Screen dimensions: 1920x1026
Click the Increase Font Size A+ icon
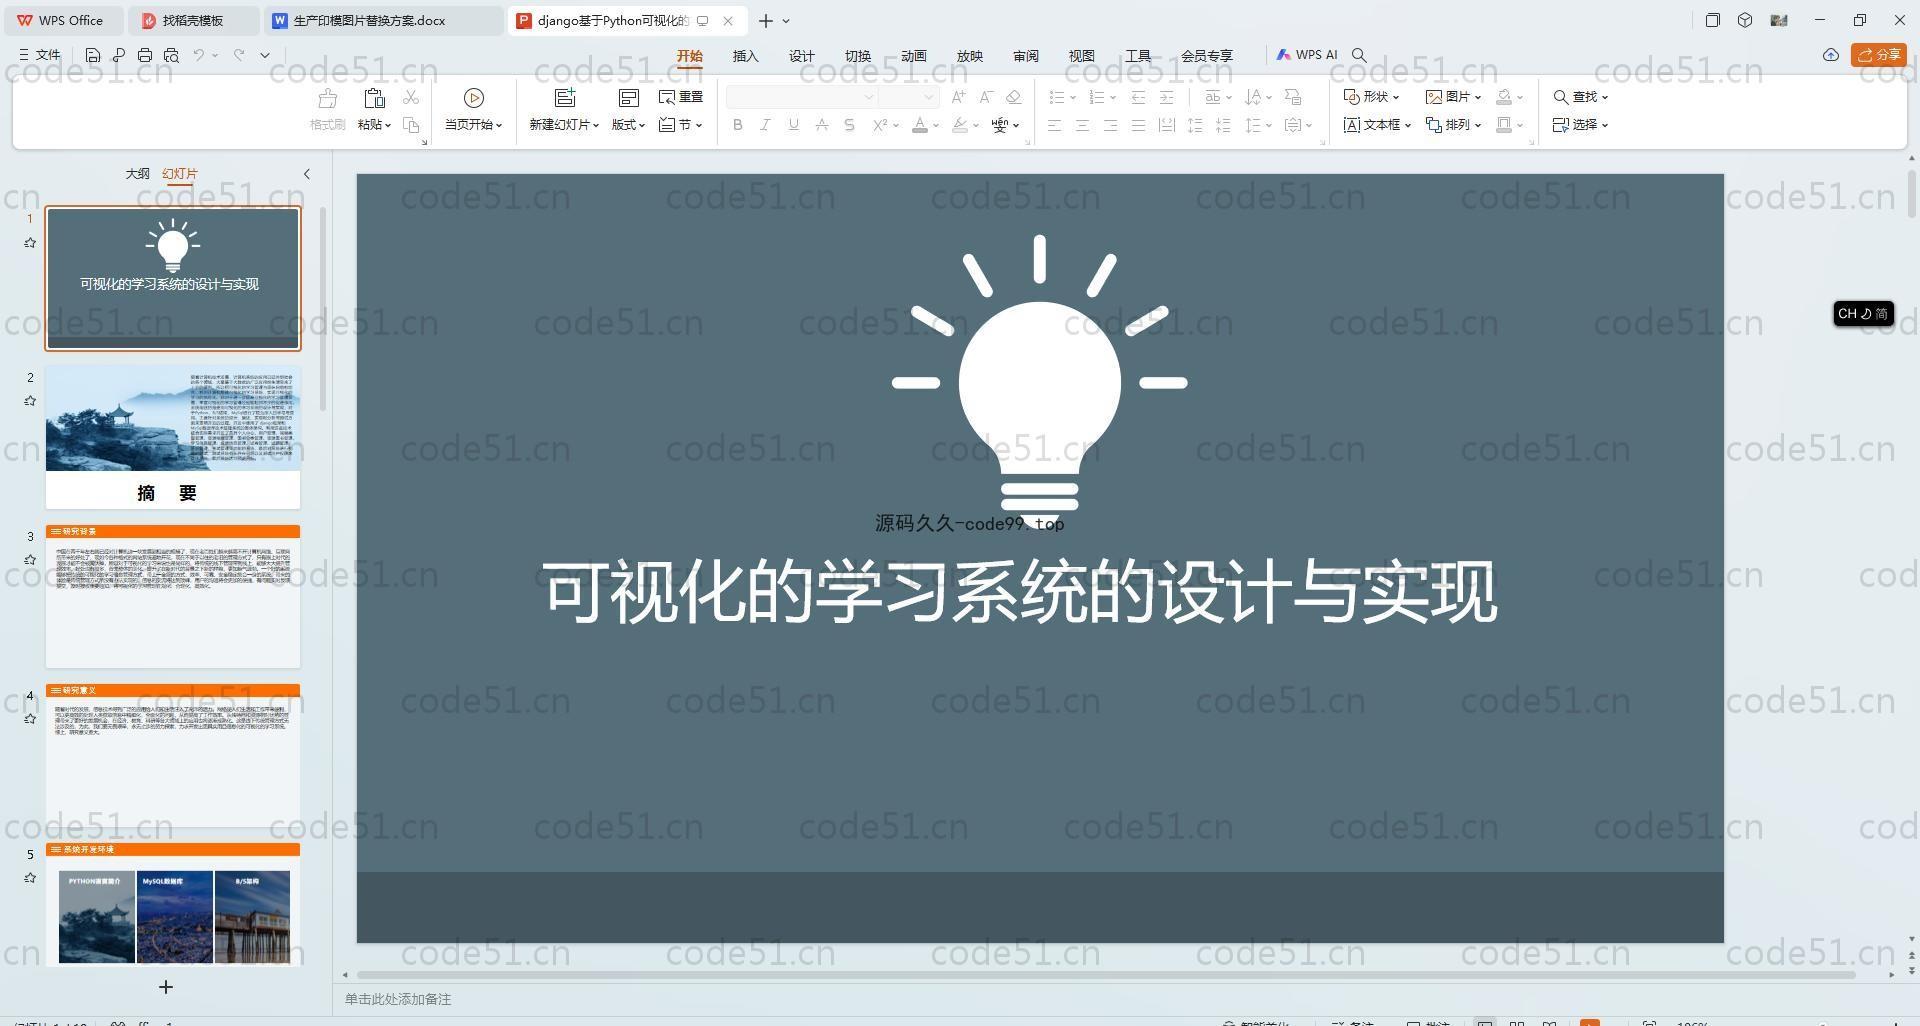(x=959, y=97)
